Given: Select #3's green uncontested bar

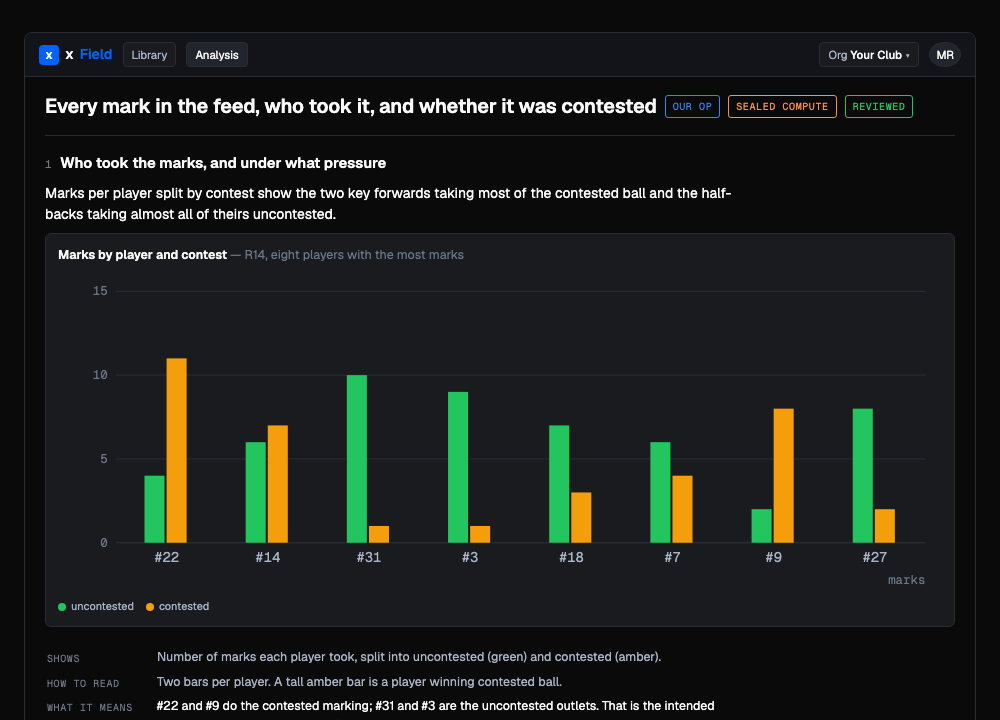Looking at the screenshot, I should 458,467.
